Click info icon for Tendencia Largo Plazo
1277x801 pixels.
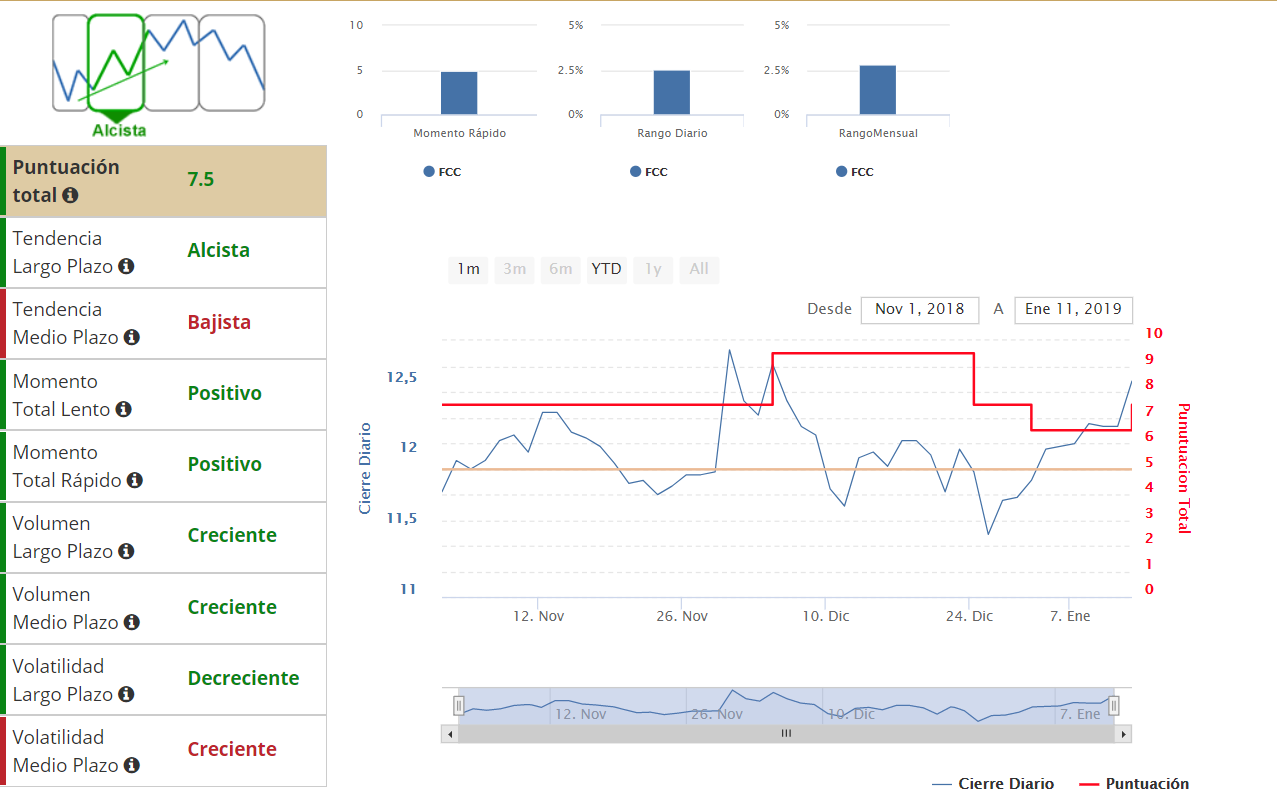(x=126, y=266)
